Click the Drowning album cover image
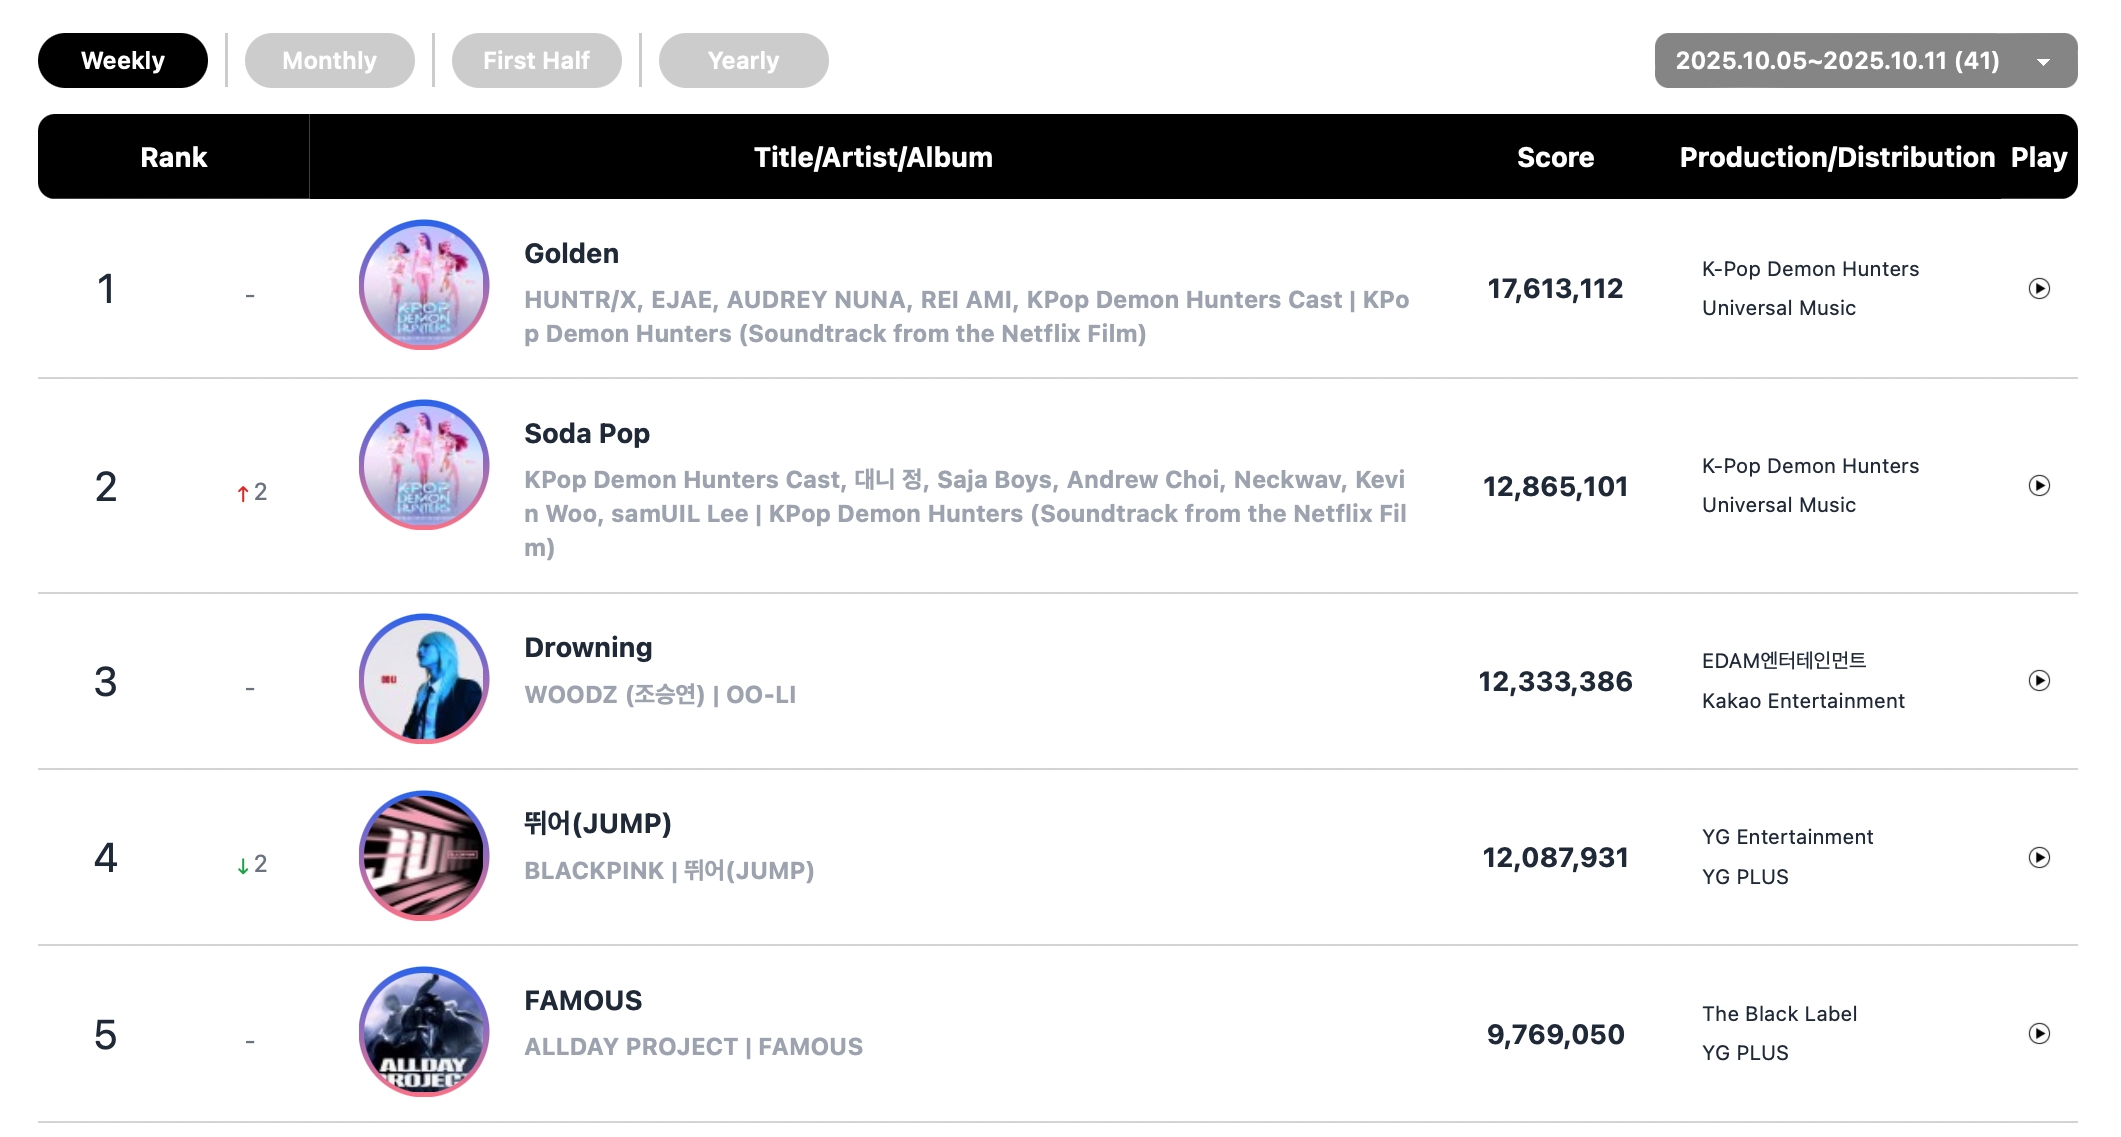 (424, 679)
